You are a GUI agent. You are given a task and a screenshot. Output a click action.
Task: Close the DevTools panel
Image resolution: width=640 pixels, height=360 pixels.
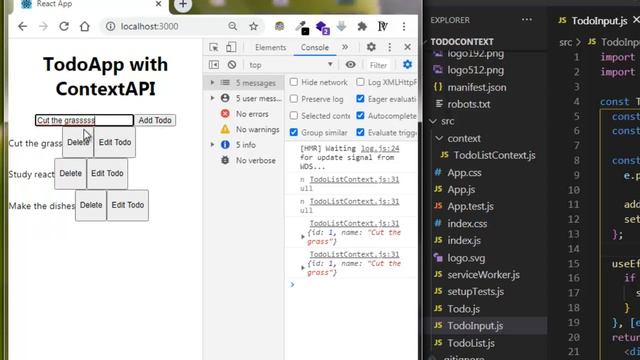tap(407, 47)
